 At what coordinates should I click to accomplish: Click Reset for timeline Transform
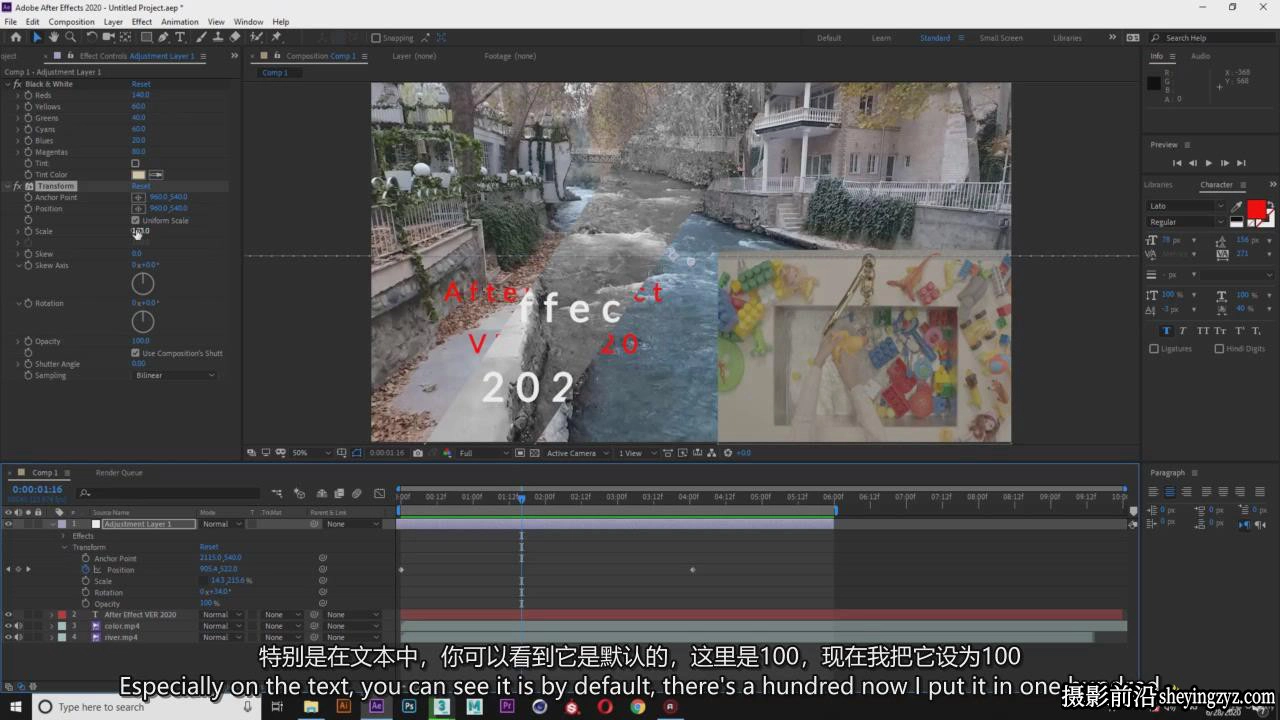tap(209, 547)
